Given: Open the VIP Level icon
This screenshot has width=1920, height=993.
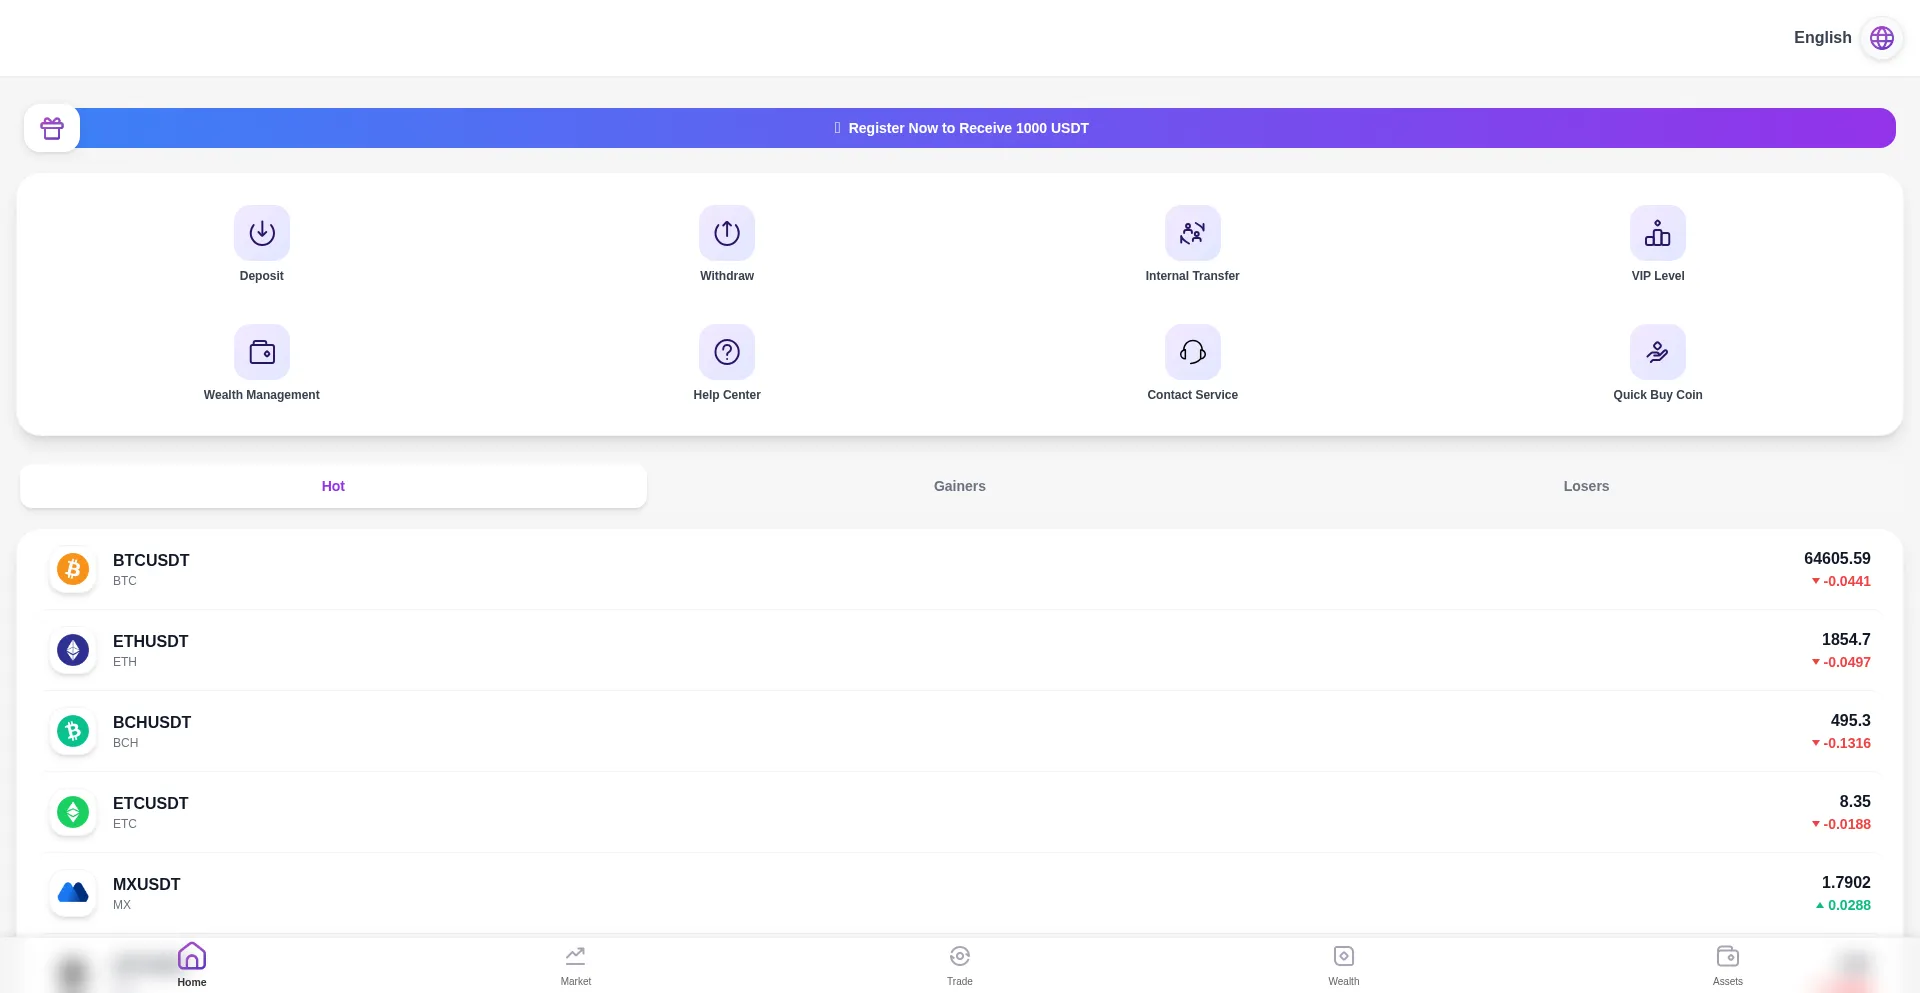Looking at the screenshot, I should pyautogui.click(x=1658, y=233).
